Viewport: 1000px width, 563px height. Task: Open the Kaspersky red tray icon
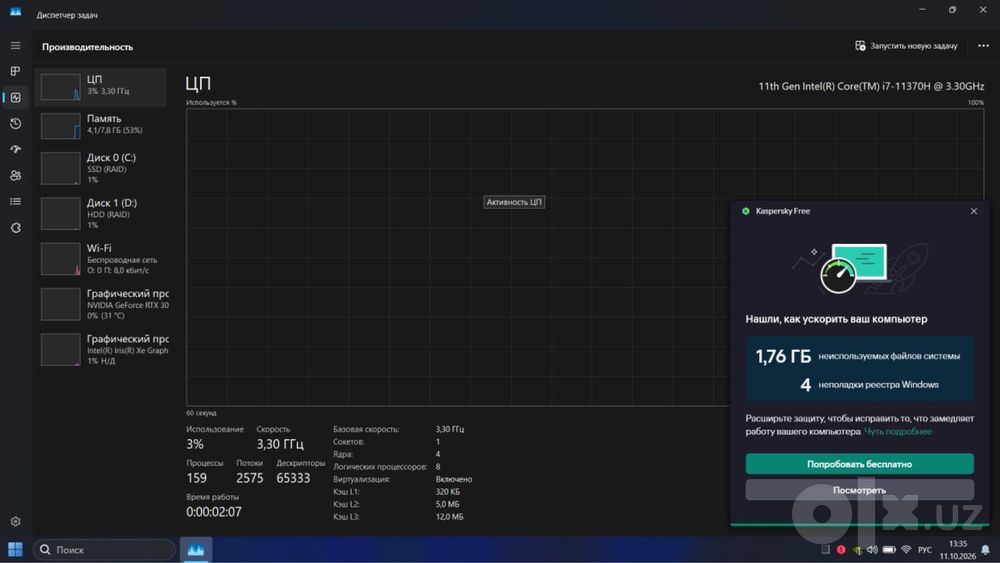coord(841,549)
